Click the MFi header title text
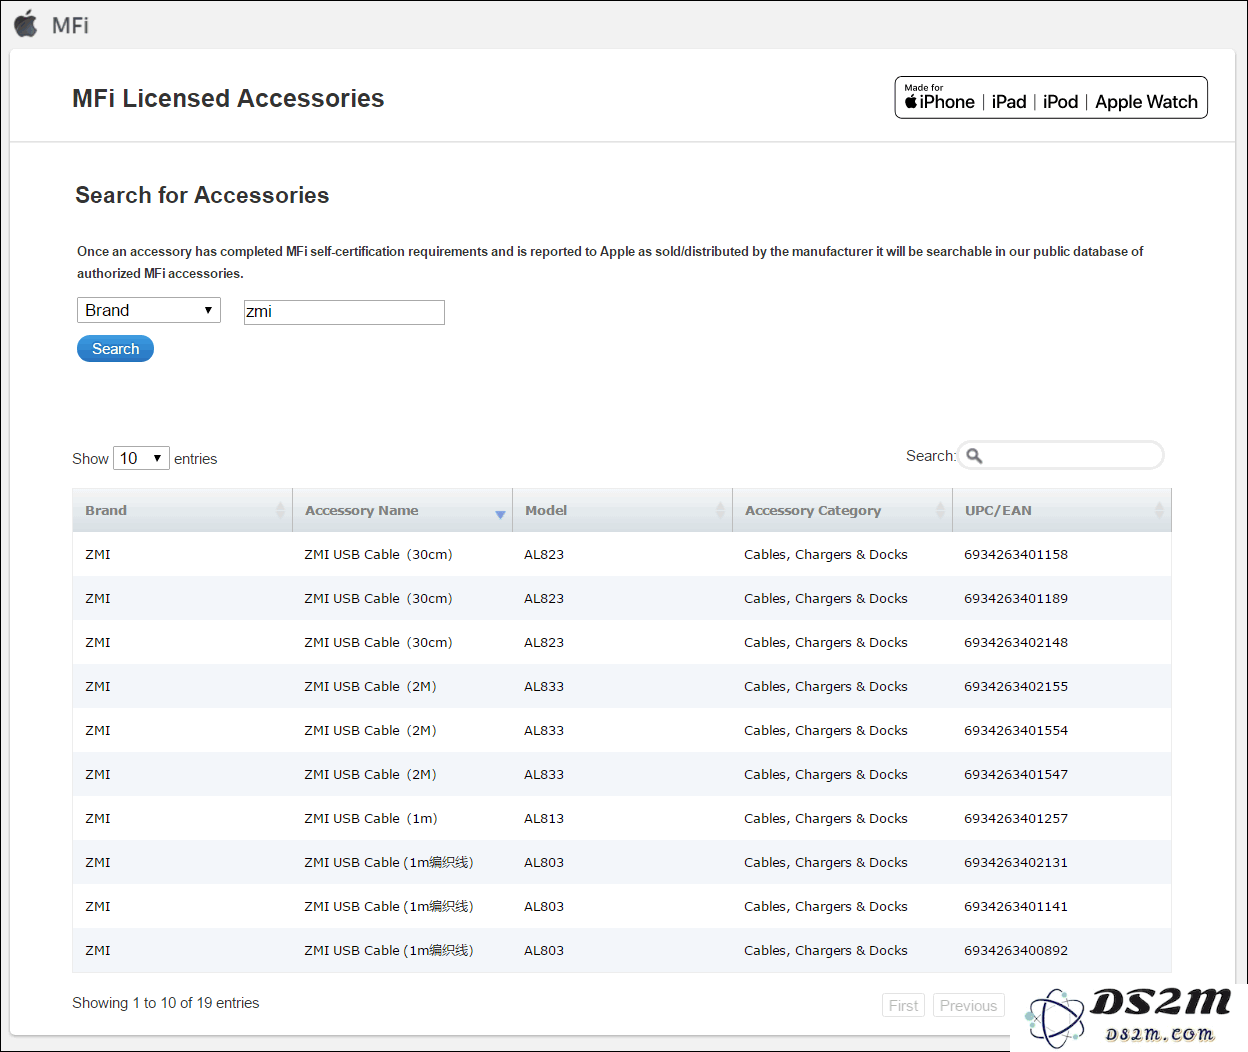 pos(70,25)
